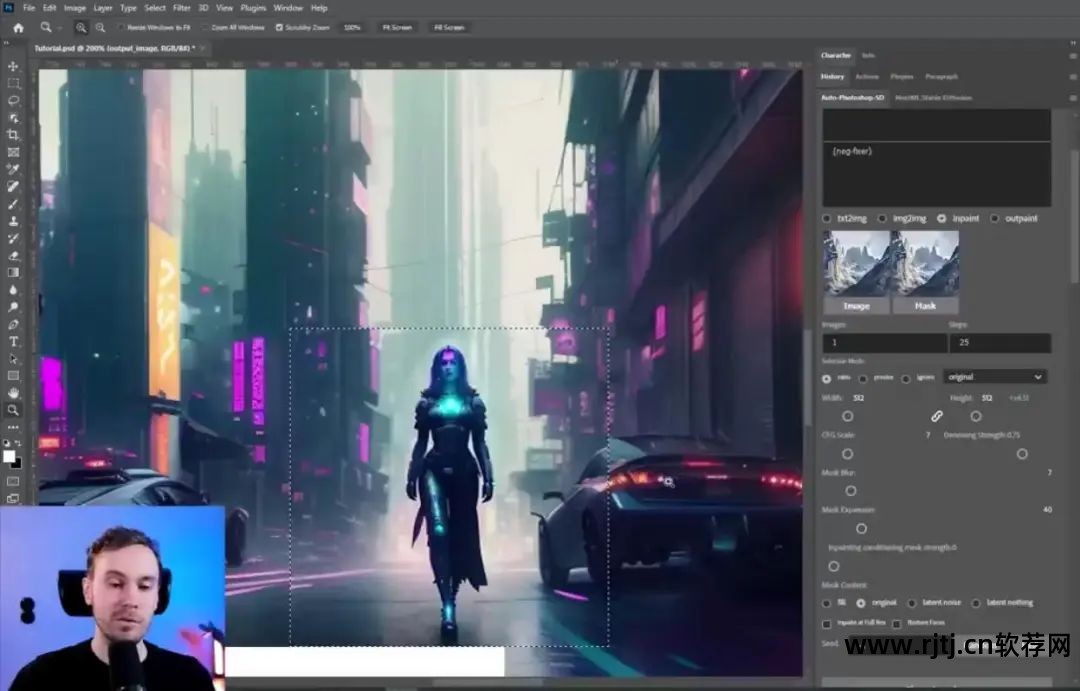The height and width of the screenshot is (691, 1080).
Task: Select the Hand tool
Action: pos(13,393)
